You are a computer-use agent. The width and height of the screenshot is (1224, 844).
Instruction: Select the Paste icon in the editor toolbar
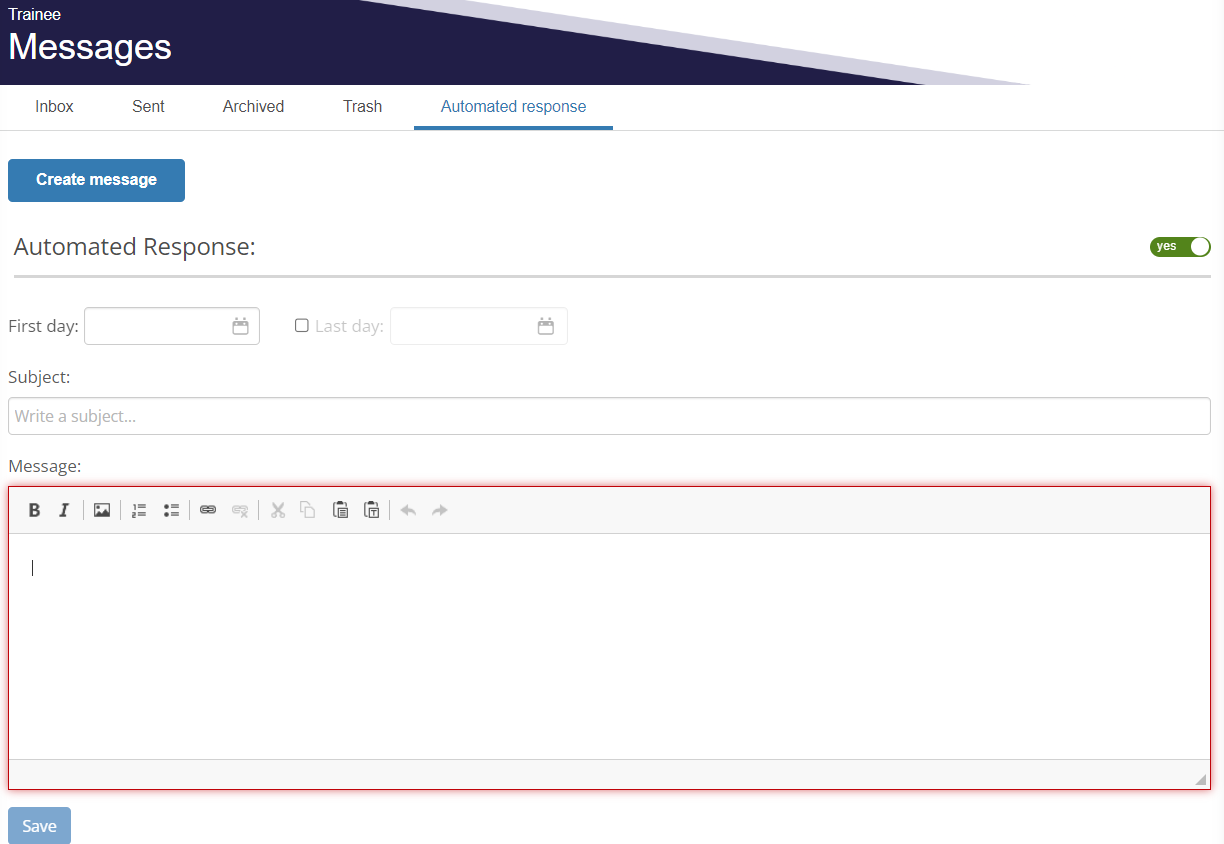340,510
